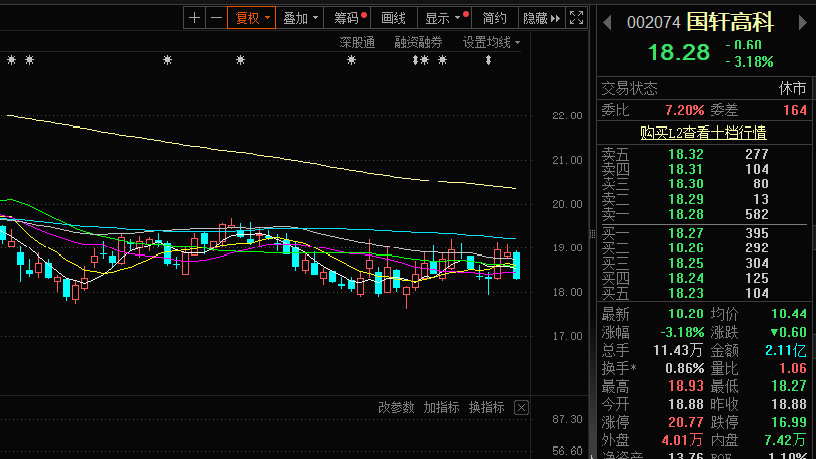Viewport: 817px width, 459px height.
Task: Click 改参数 indicator button
Action: tap(396, 407)
